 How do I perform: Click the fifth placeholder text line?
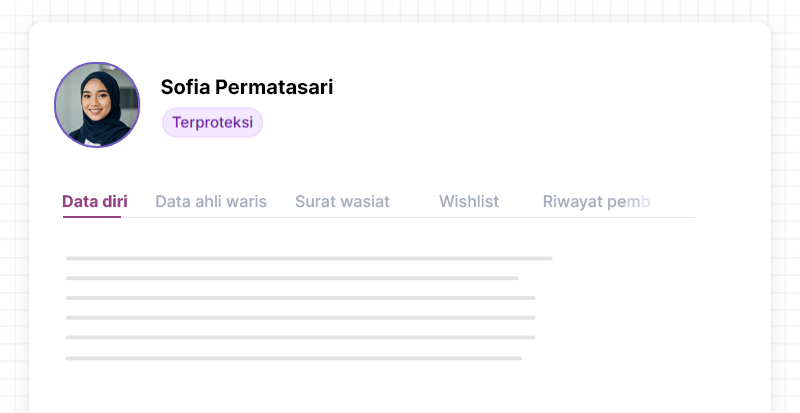[300, 338]
